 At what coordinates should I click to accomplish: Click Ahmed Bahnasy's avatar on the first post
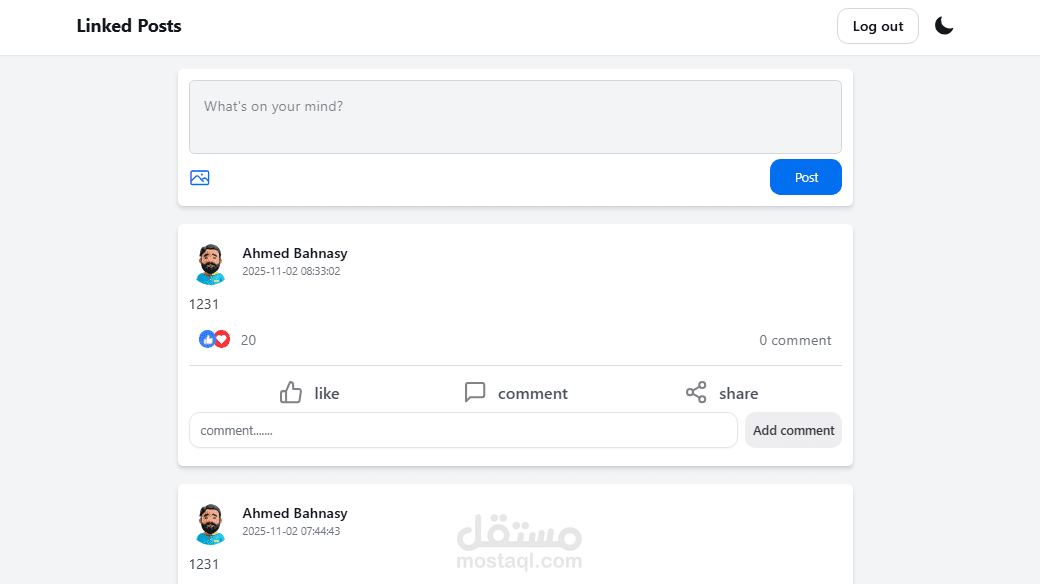(211, 262)
